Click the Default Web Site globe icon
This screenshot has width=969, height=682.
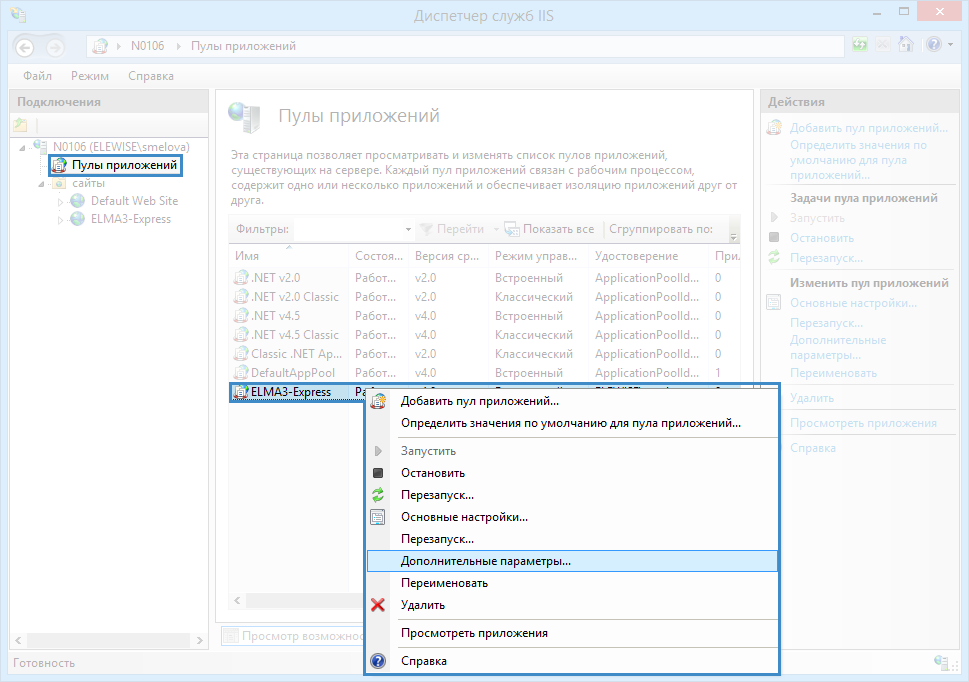tap(78, 201)
